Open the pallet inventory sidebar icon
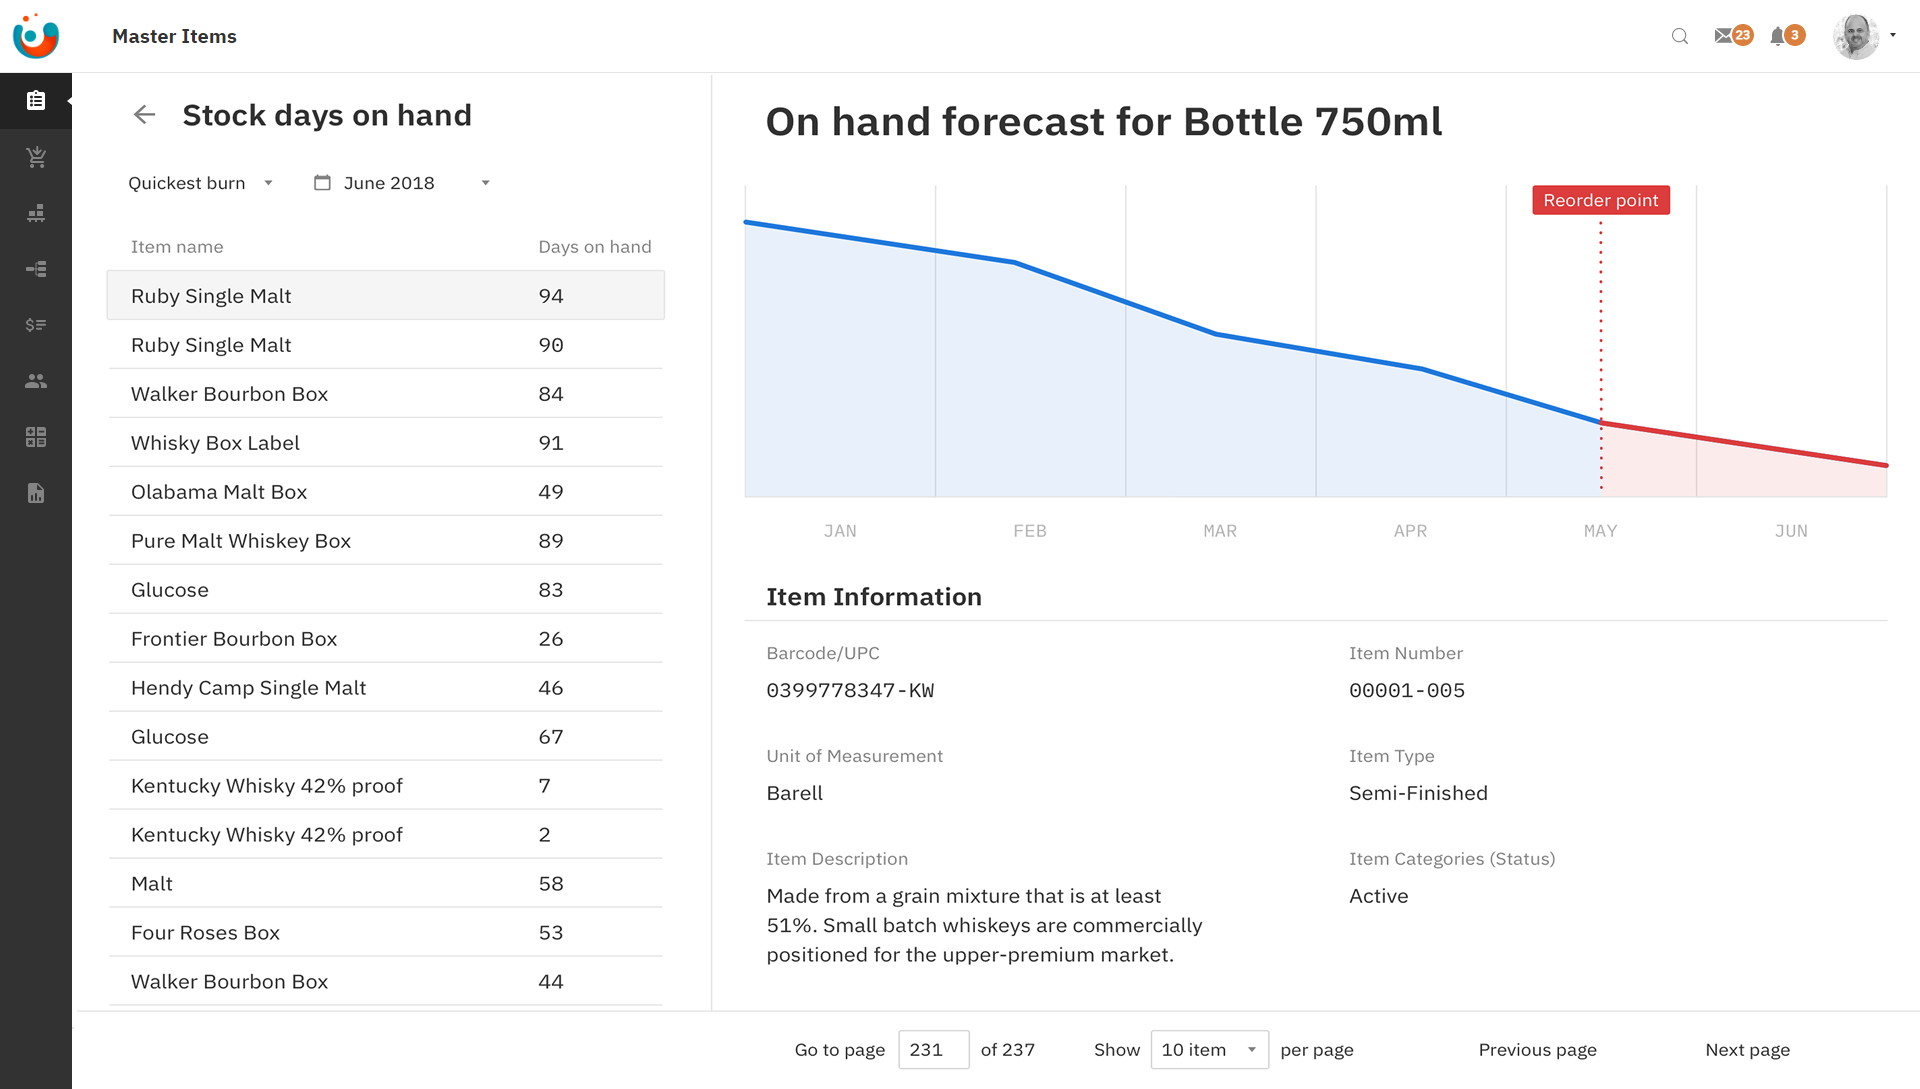1920x1089 pixels. (36, 213)
